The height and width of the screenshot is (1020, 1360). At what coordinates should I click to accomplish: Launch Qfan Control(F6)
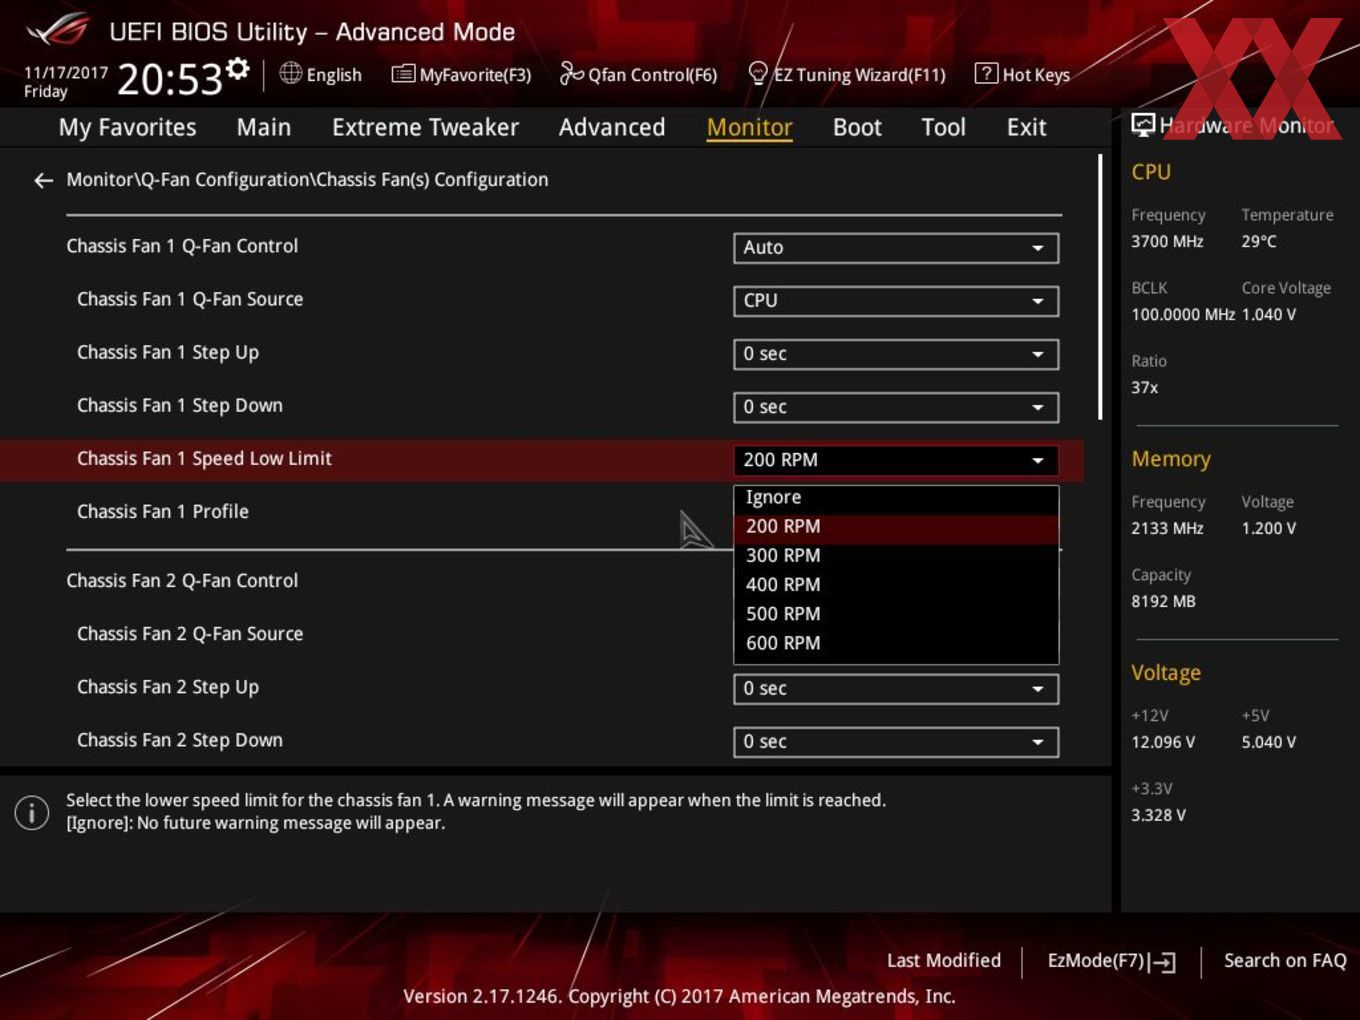coord(639,74)
